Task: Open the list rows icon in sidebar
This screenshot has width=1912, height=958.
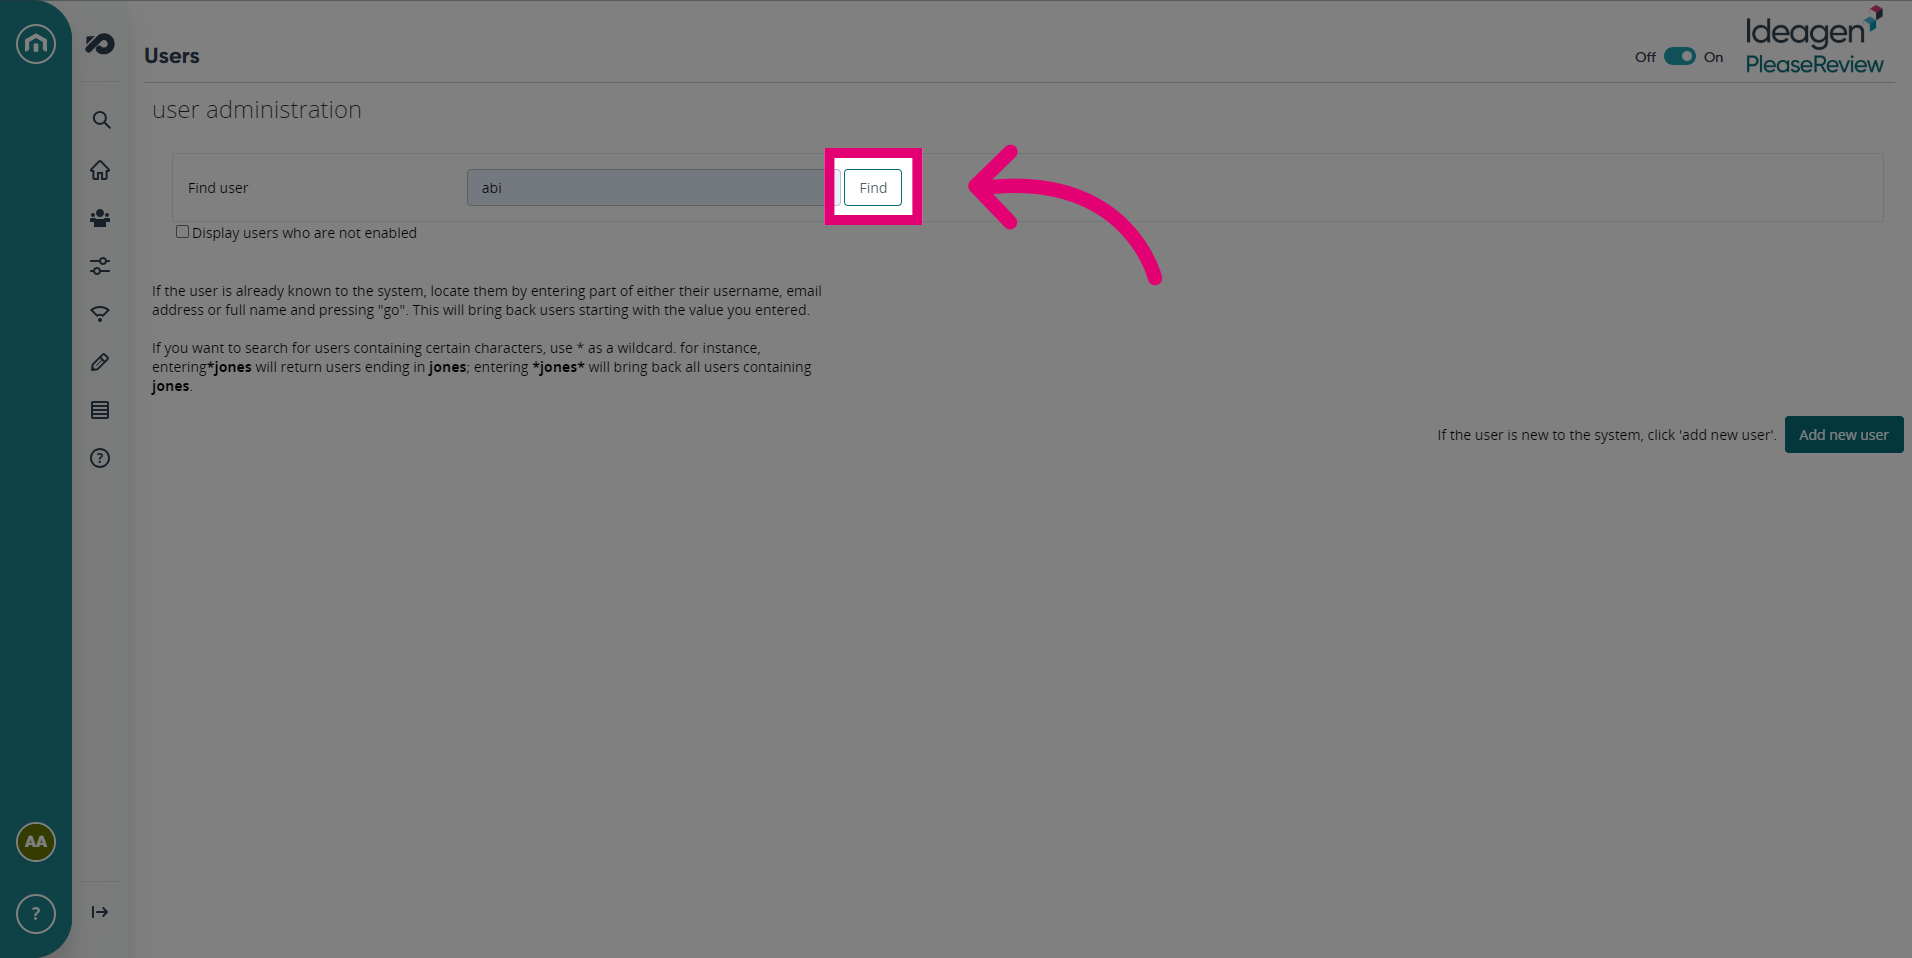Action: 100,410
